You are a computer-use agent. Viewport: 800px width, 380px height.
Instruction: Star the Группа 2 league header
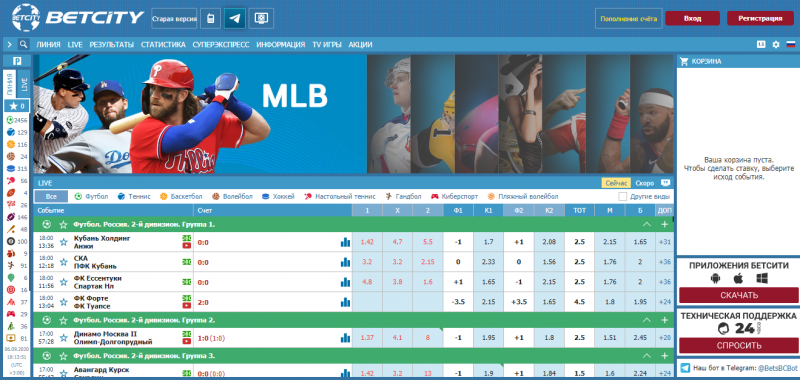point(63,320)
